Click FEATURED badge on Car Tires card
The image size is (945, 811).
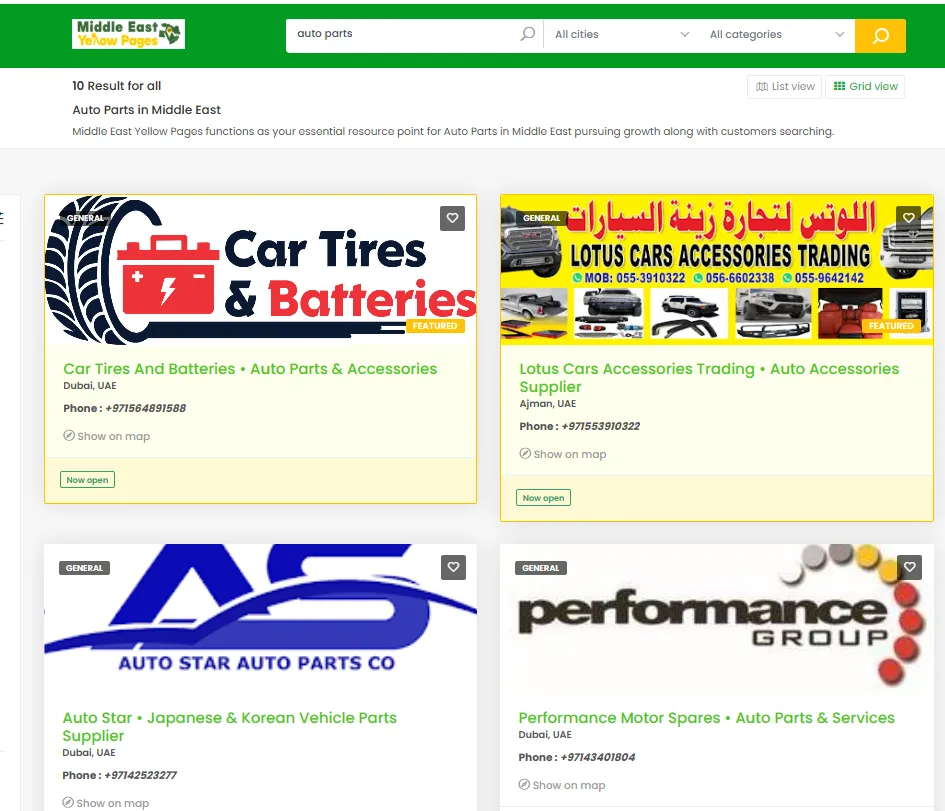point(435,326)
